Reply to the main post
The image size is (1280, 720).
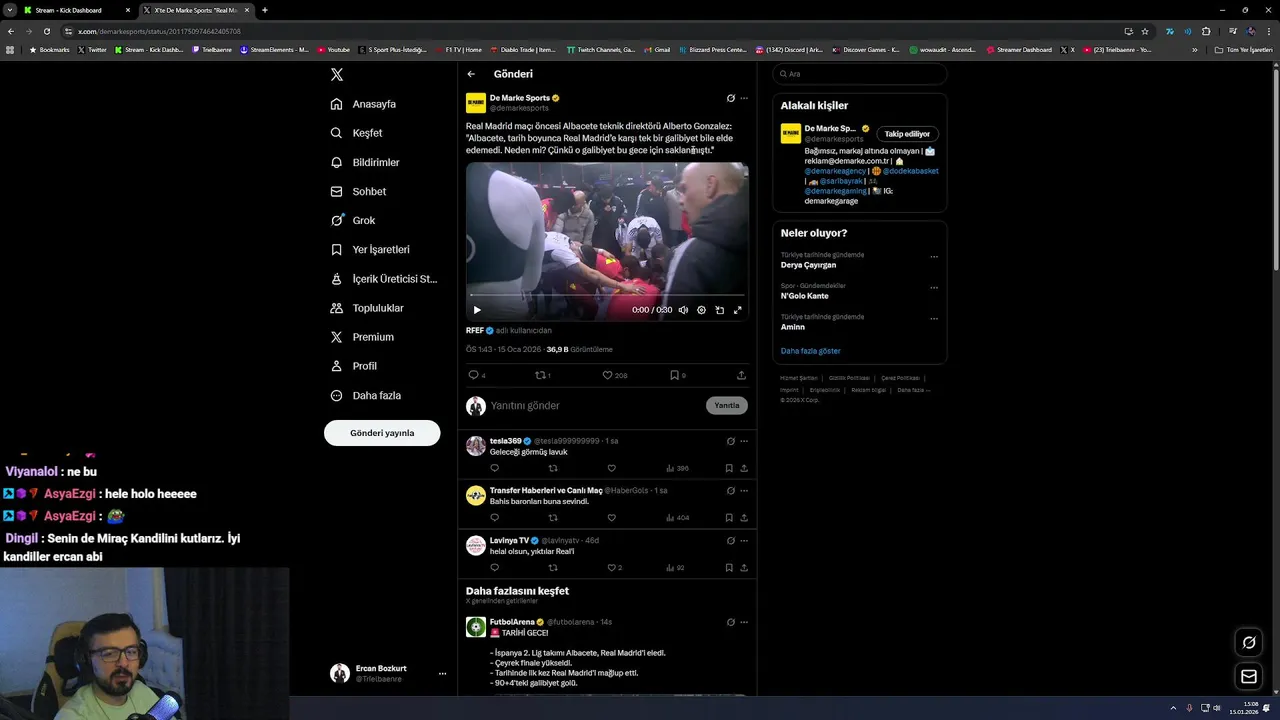coord(474,375)
